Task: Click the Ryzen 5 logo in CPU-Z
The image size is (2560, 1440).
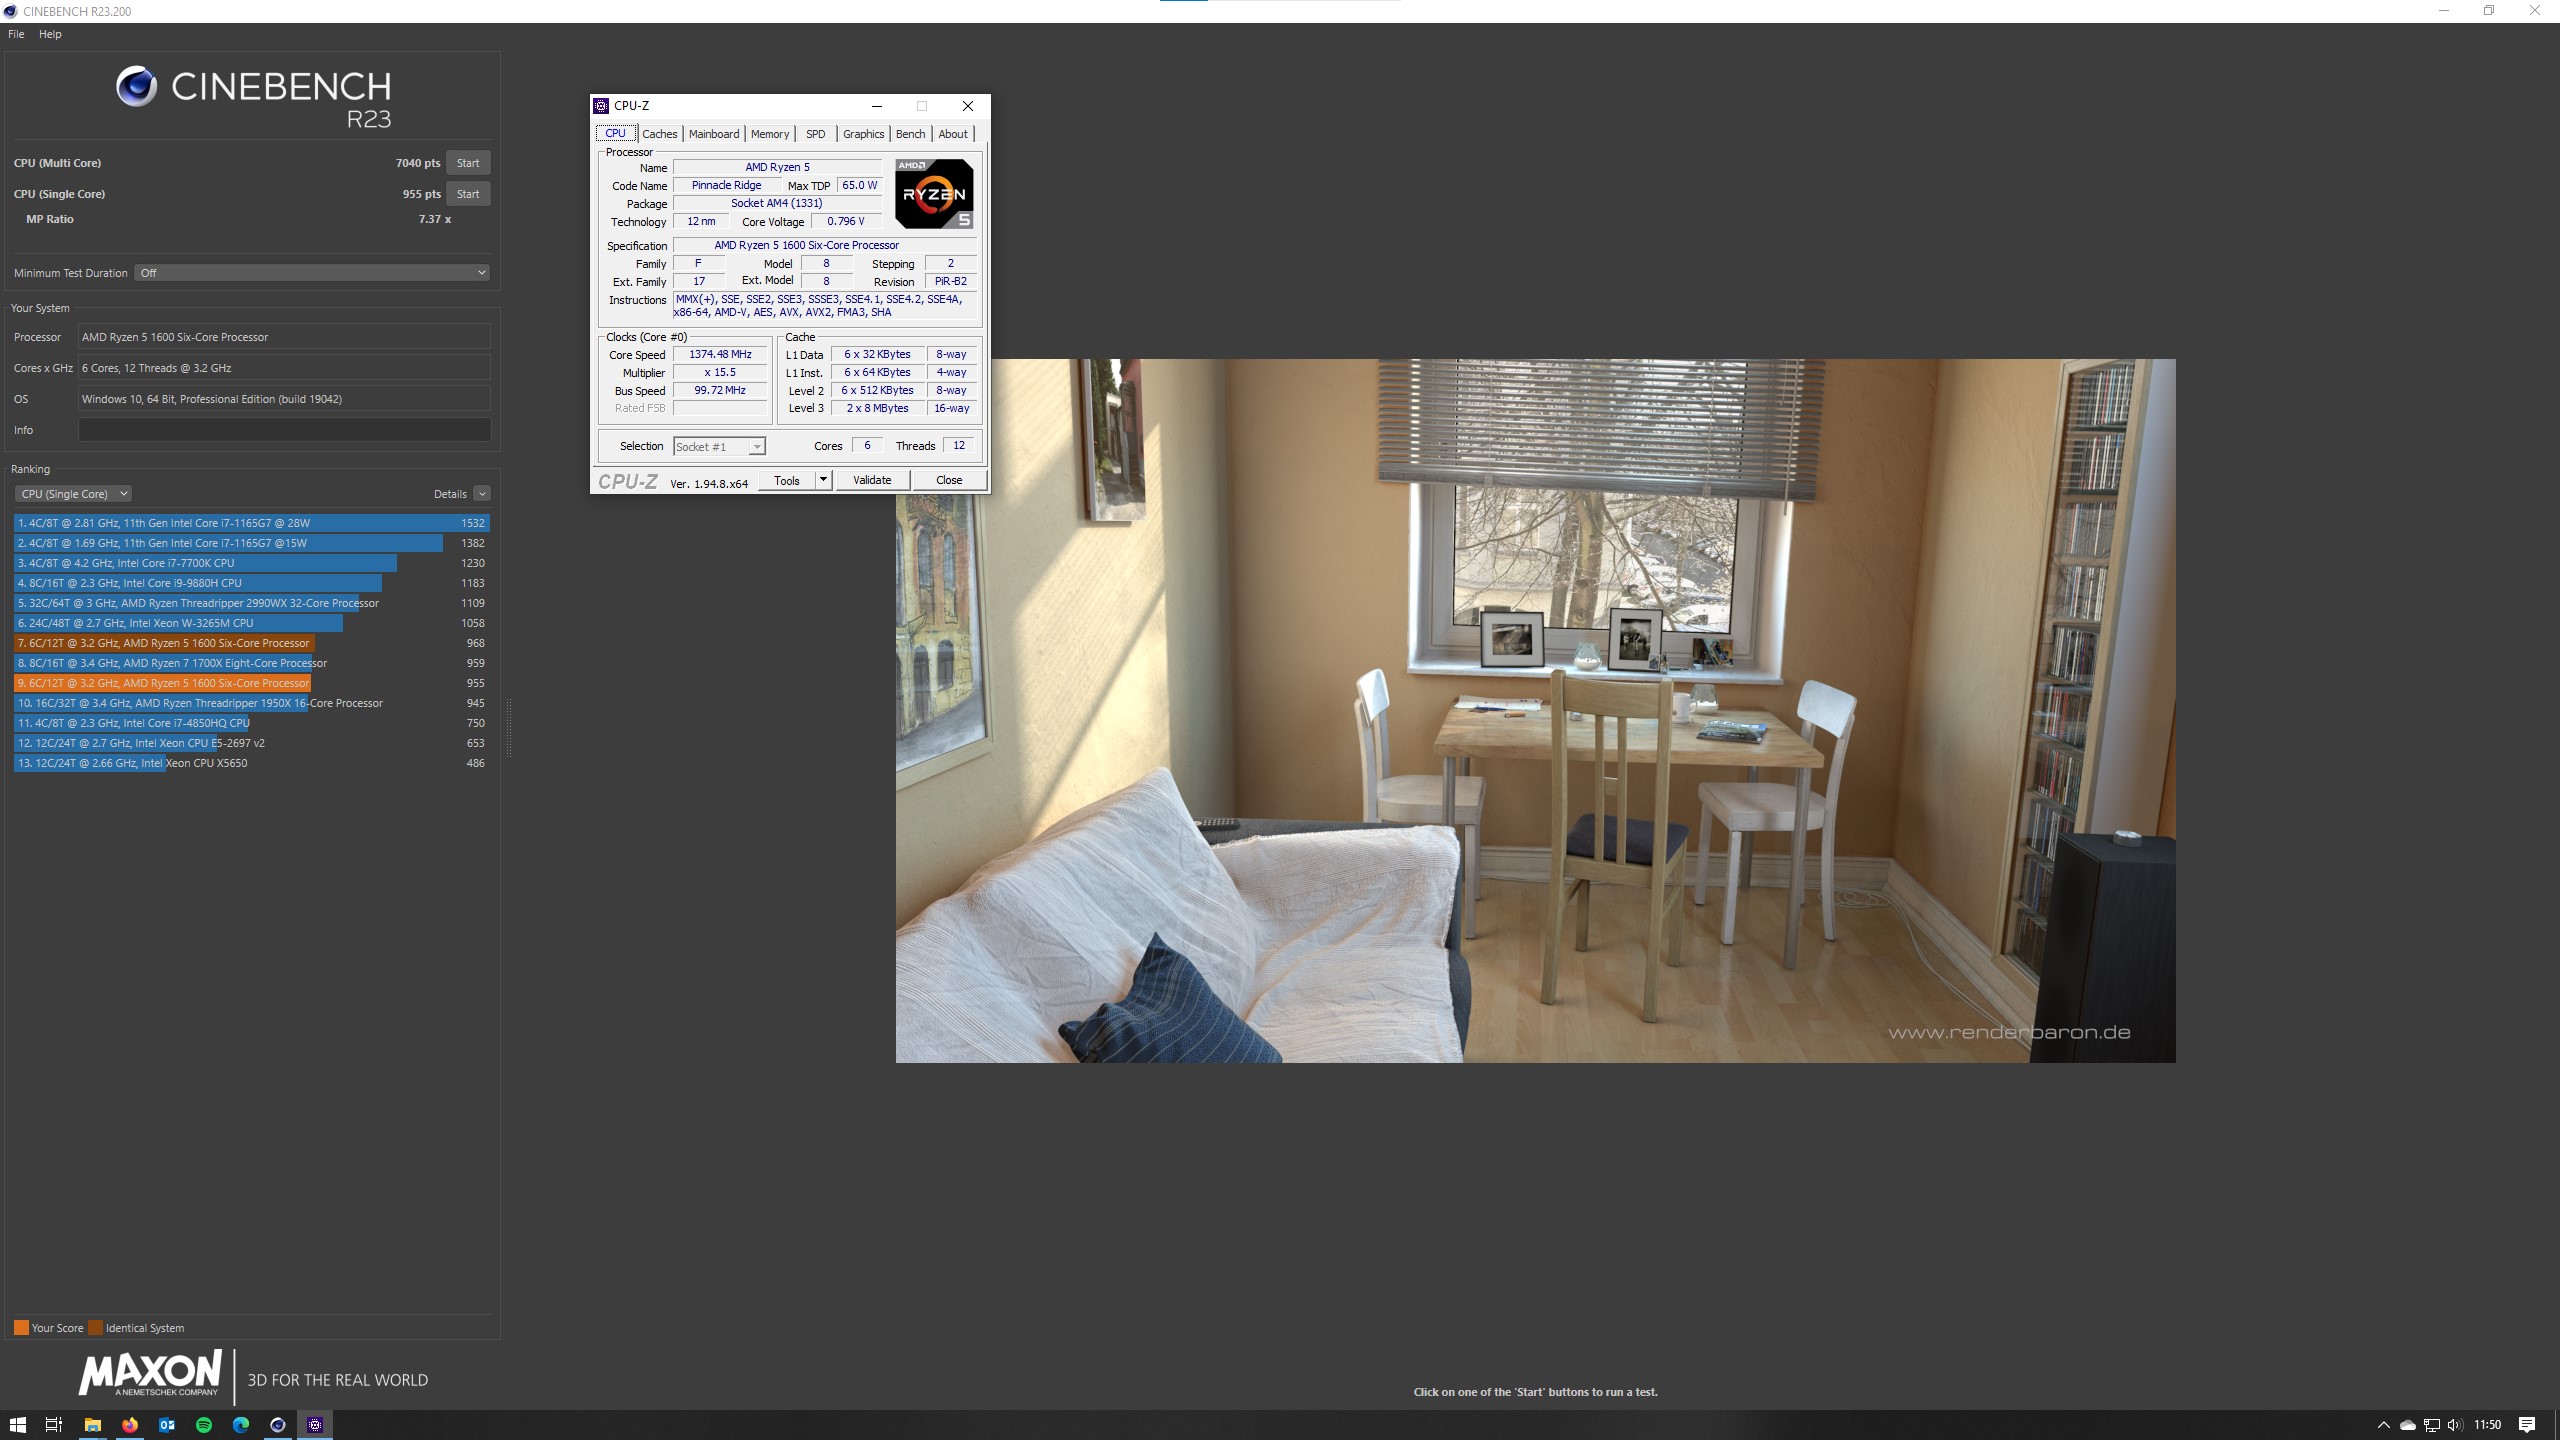Action: click(934, 193)
